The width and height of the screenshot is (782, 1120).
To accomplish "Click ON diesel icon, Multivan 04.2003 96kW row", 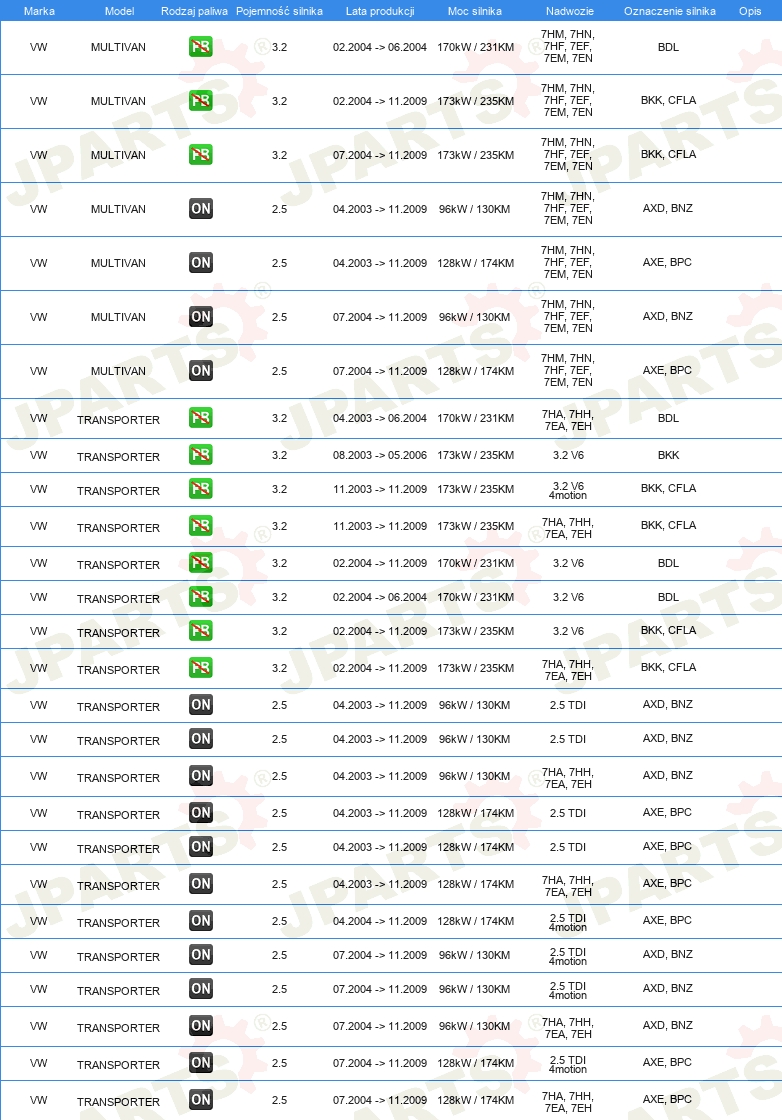I will point(201,209).
